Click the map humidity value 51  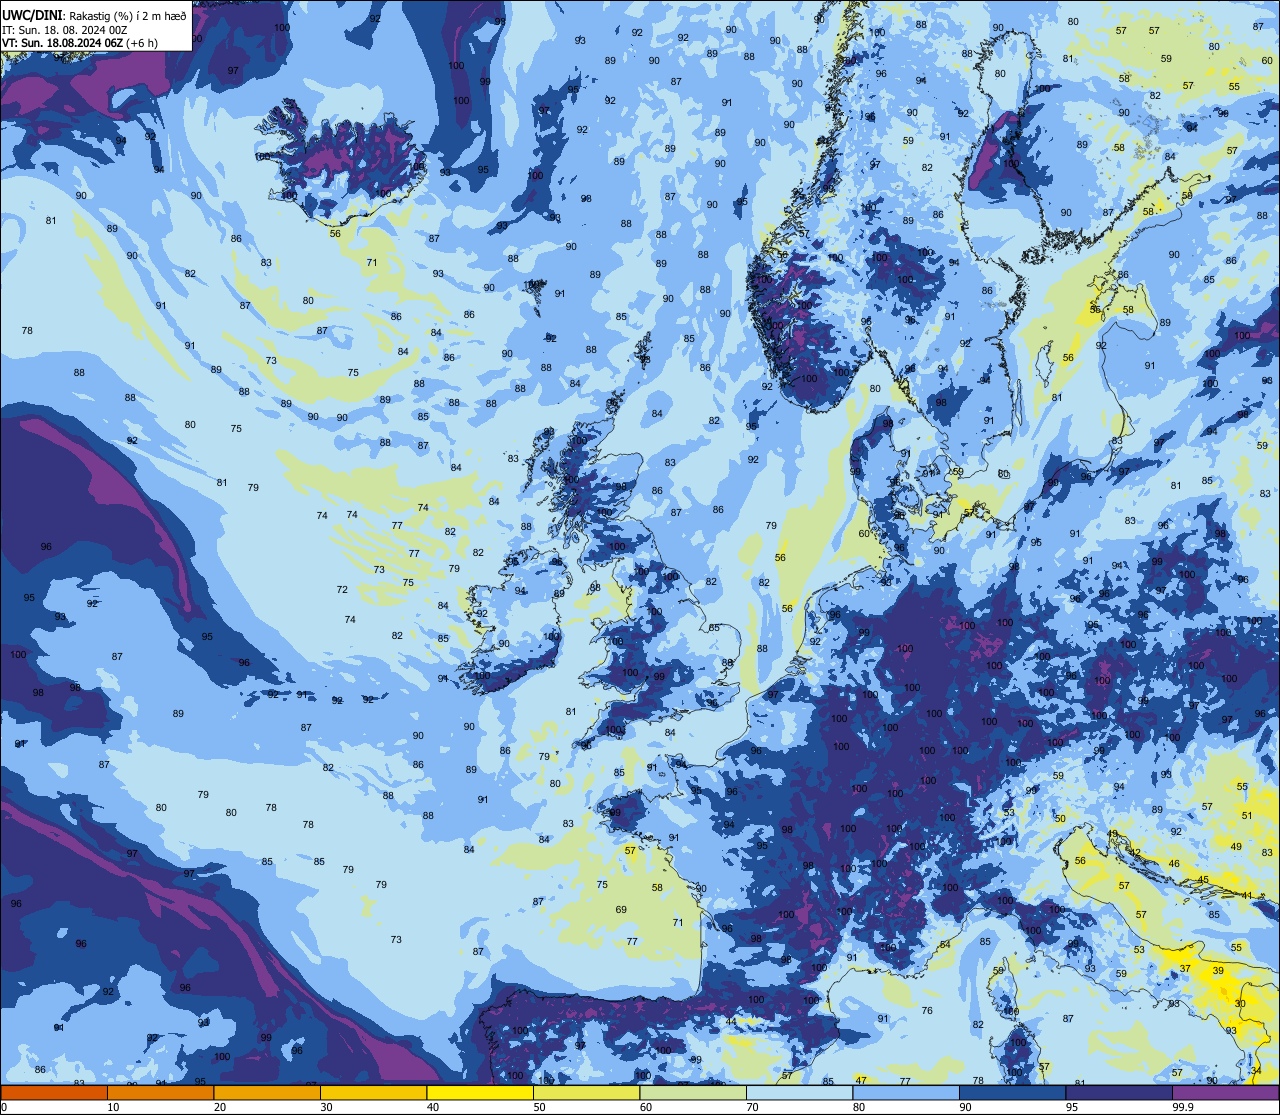(1247, 816)
